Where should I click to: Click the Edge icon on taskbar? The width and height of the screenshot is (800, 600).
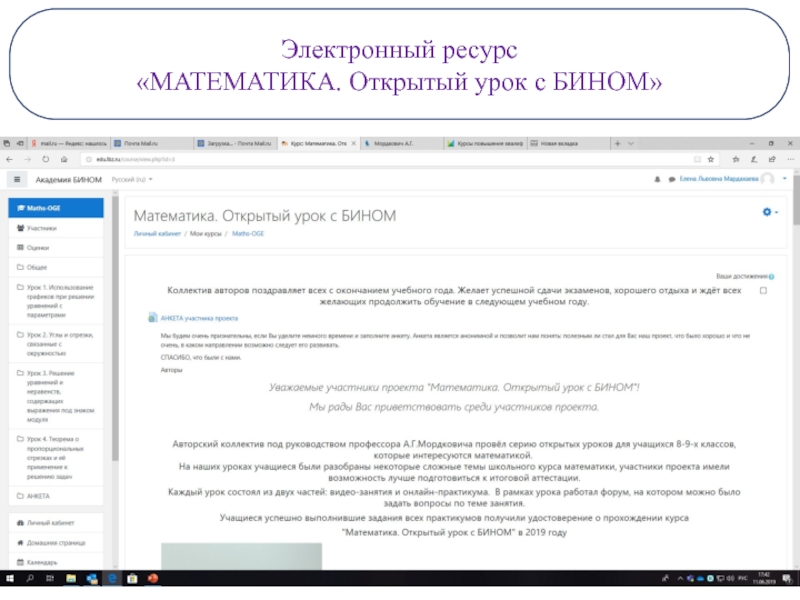tap(112, 578)
